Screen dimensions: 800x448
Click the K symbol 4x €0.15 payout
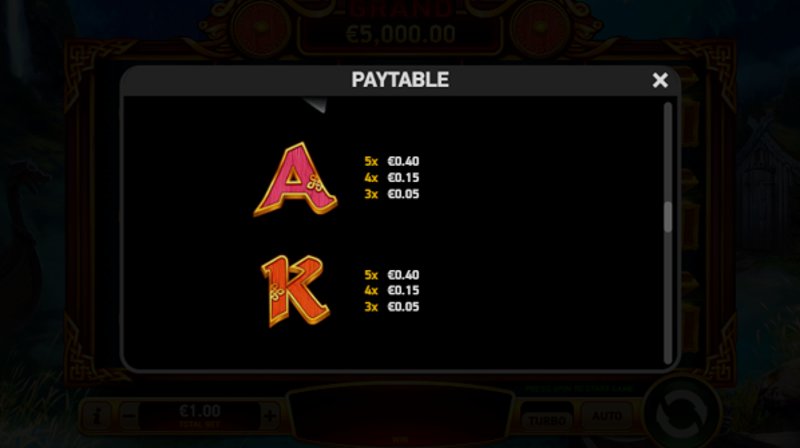click(392, 290)
